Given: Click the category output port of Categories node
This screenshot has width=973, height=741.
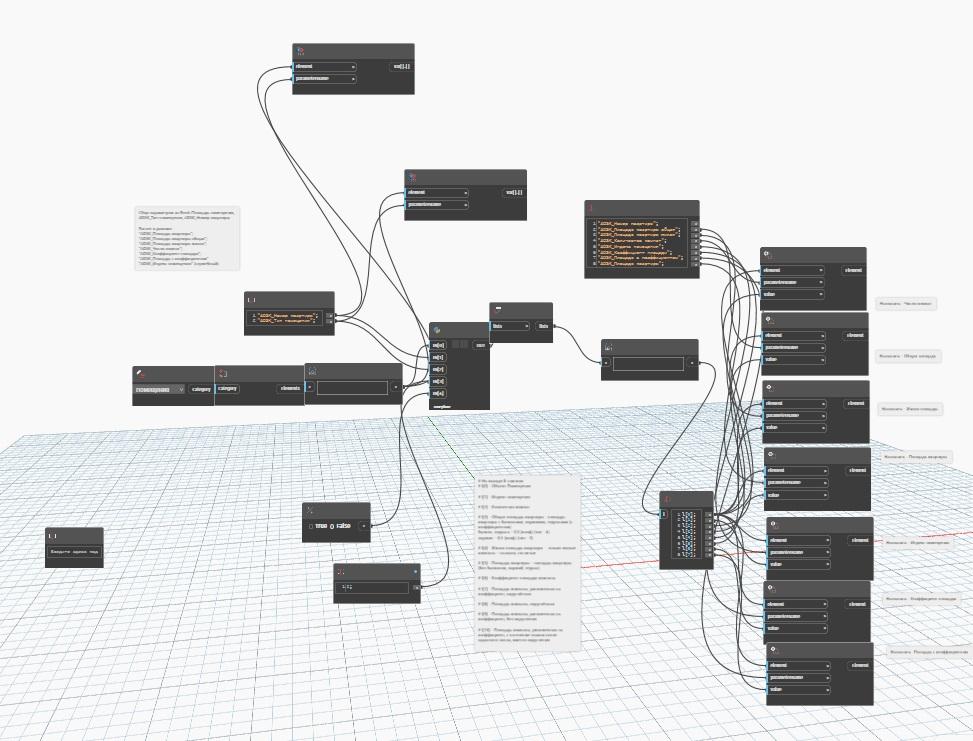Looking at the screenshot, I should pyautogui.click(x=201, y=388).
